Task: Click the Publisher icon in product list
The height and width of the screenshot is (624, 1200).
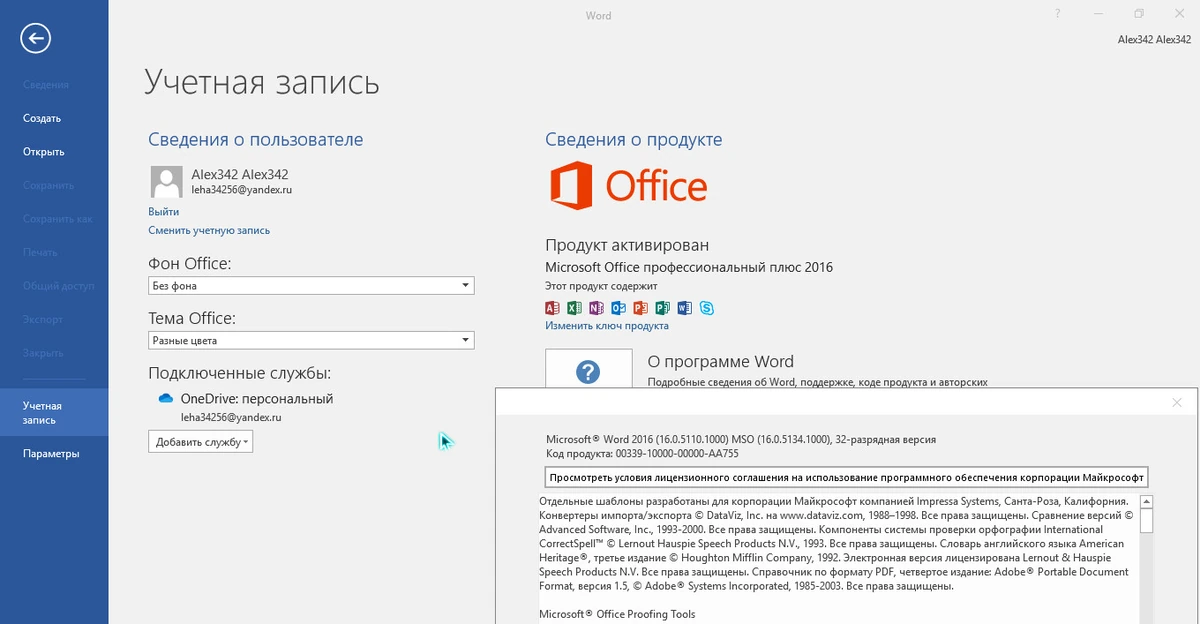Action: [662, 308]
